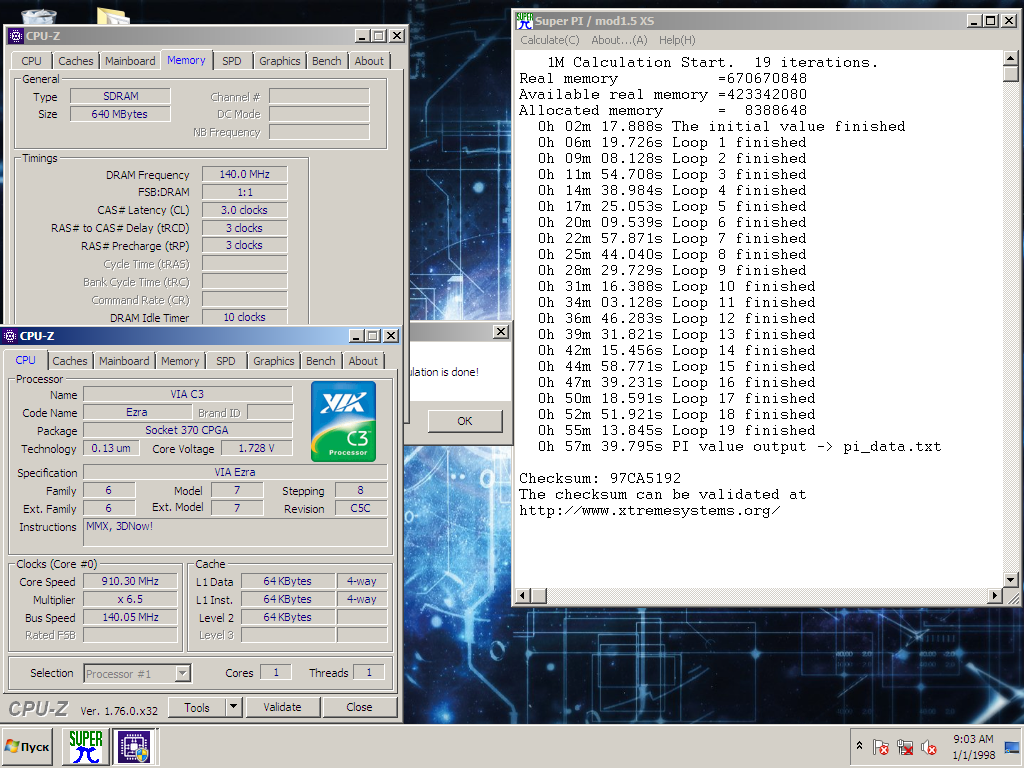Image resolution: width=1024 pixels, height=768 pixels.
Task: Click the xtremesystems.org URL text
Action: point(649,511)
